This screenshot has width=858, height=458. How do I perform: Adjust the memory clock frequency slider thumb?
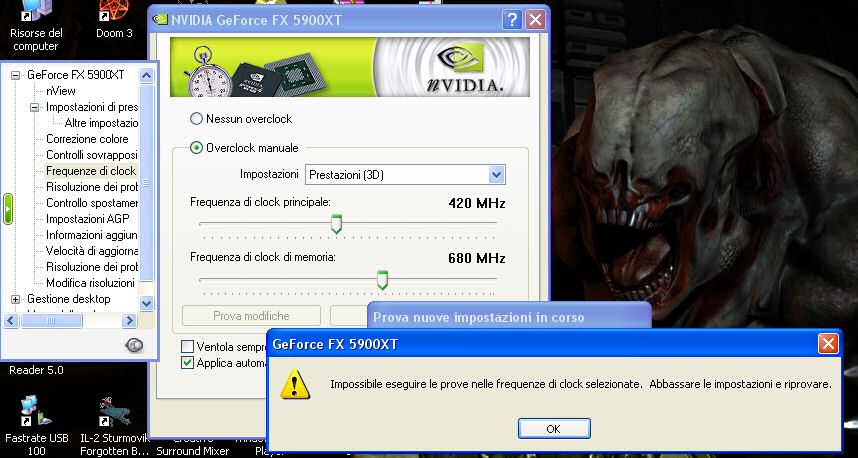pos(382,280)
